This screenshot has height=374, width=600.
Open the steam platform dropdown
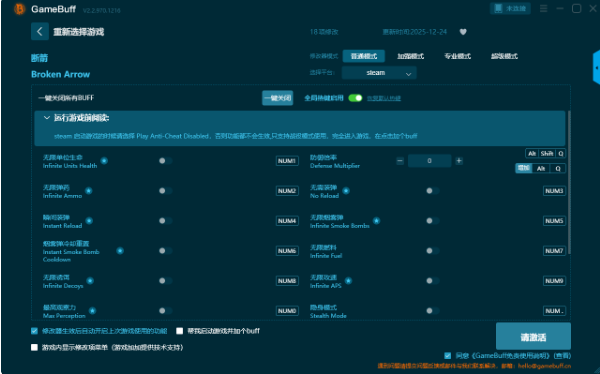tap(379, 73)
